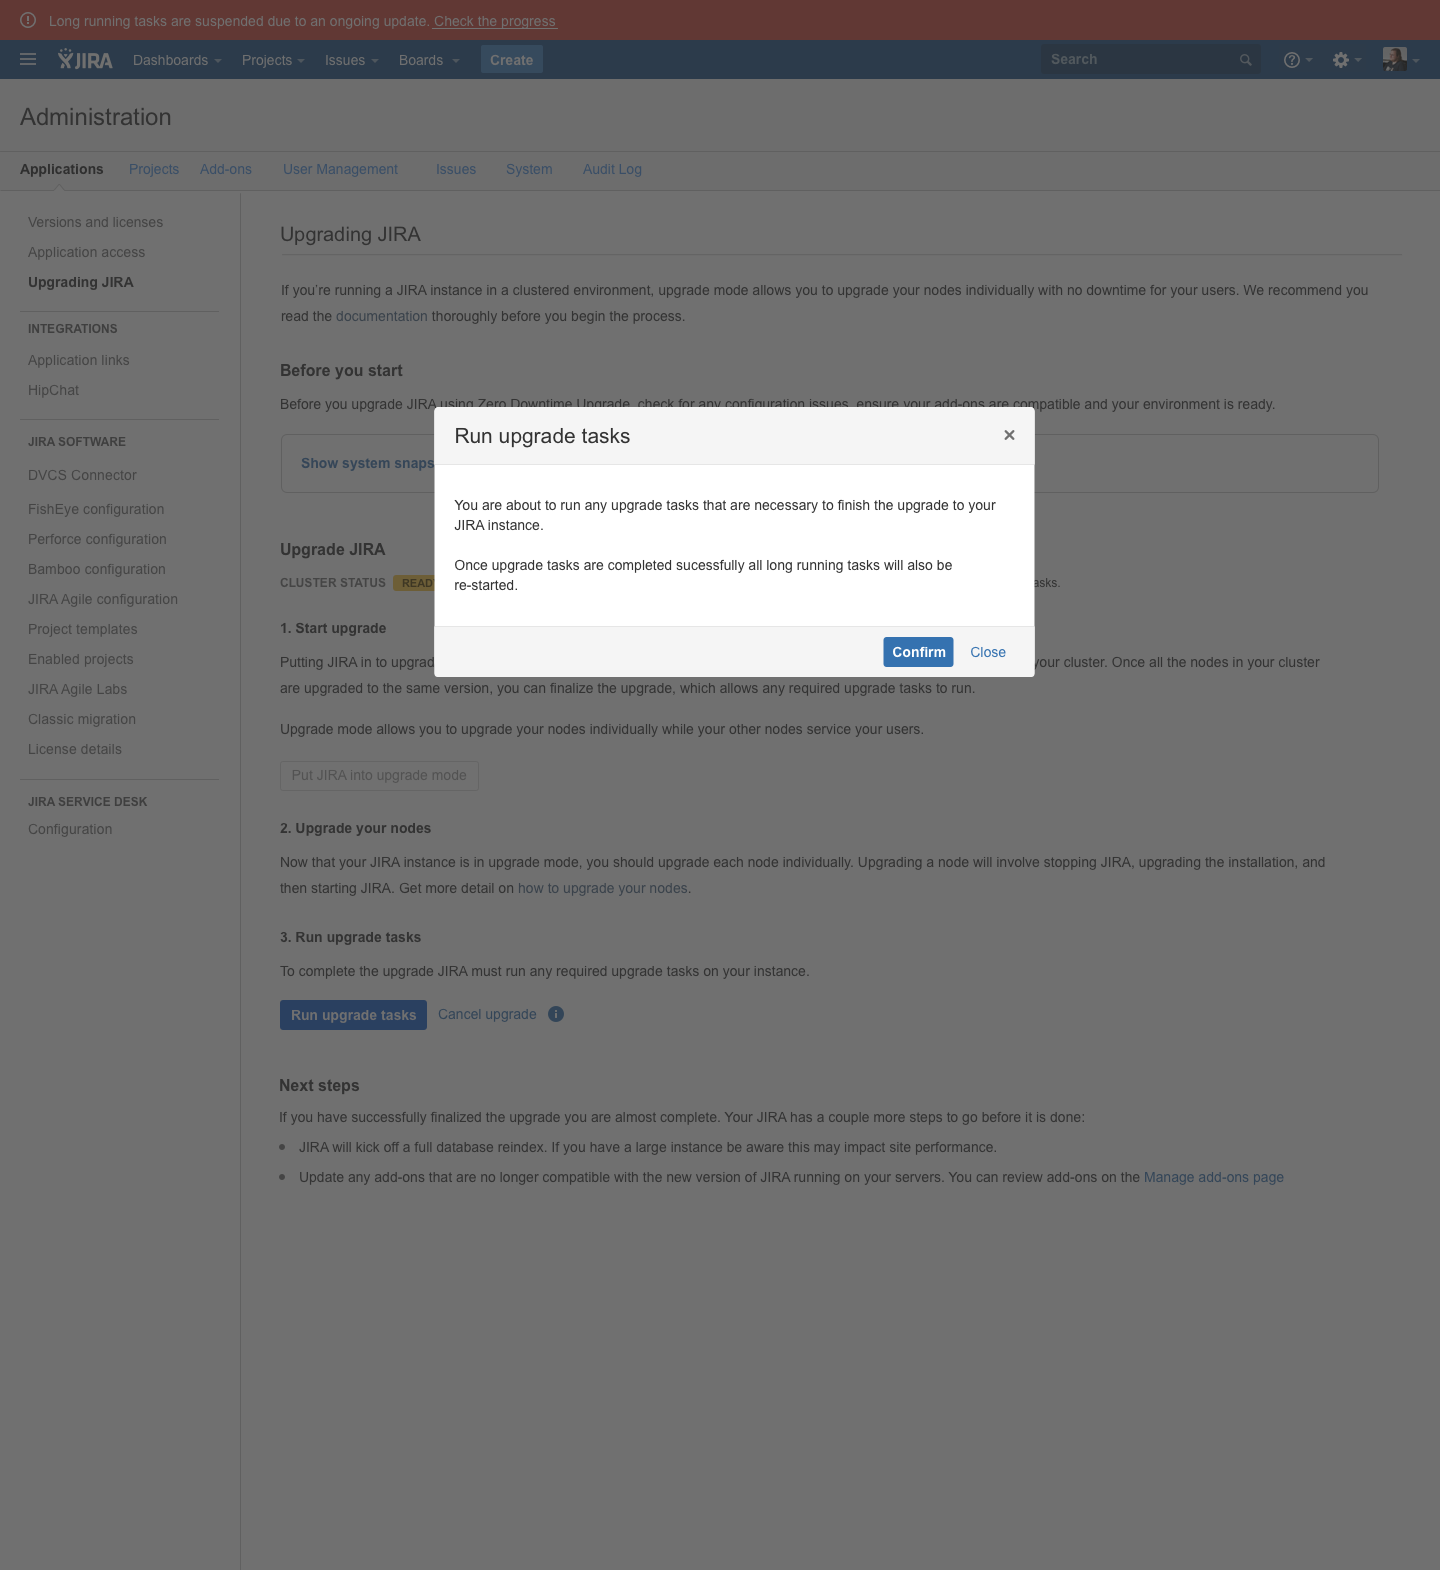Switch to the Audit Log tab
Image resolution: width=1440 pixels, height=1570 pixels.
point(612,169)
